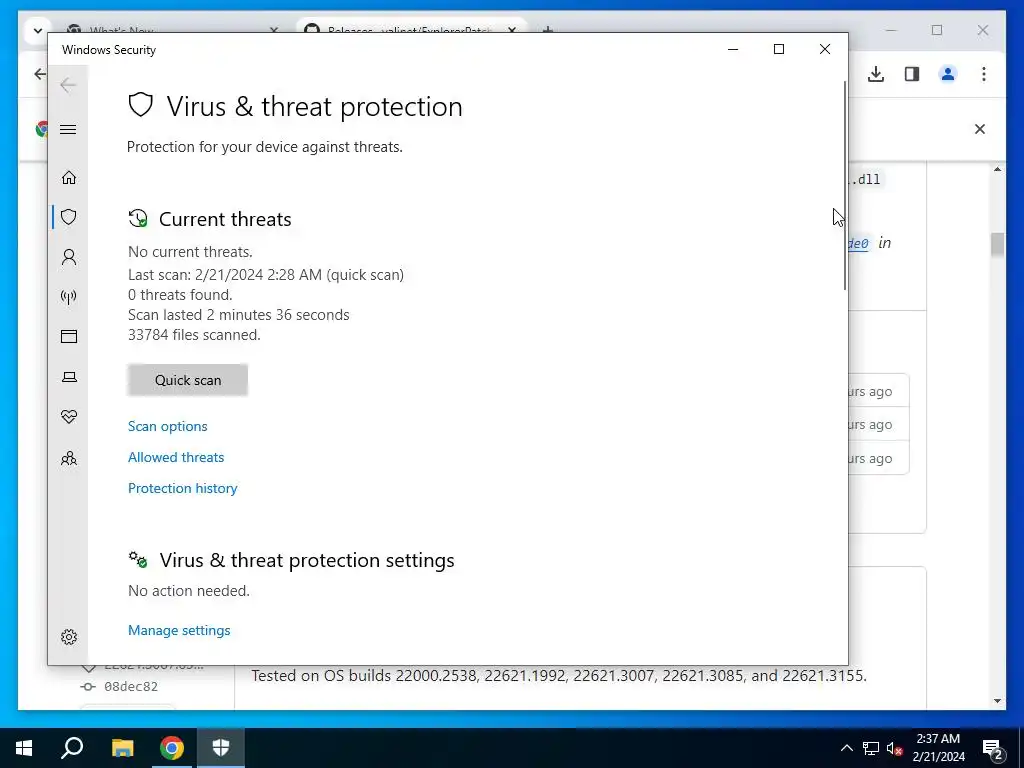The height and width of the screenshot is (768, 1024).
Task: Open Action Center notifications icon
Action: click(993, 748)
